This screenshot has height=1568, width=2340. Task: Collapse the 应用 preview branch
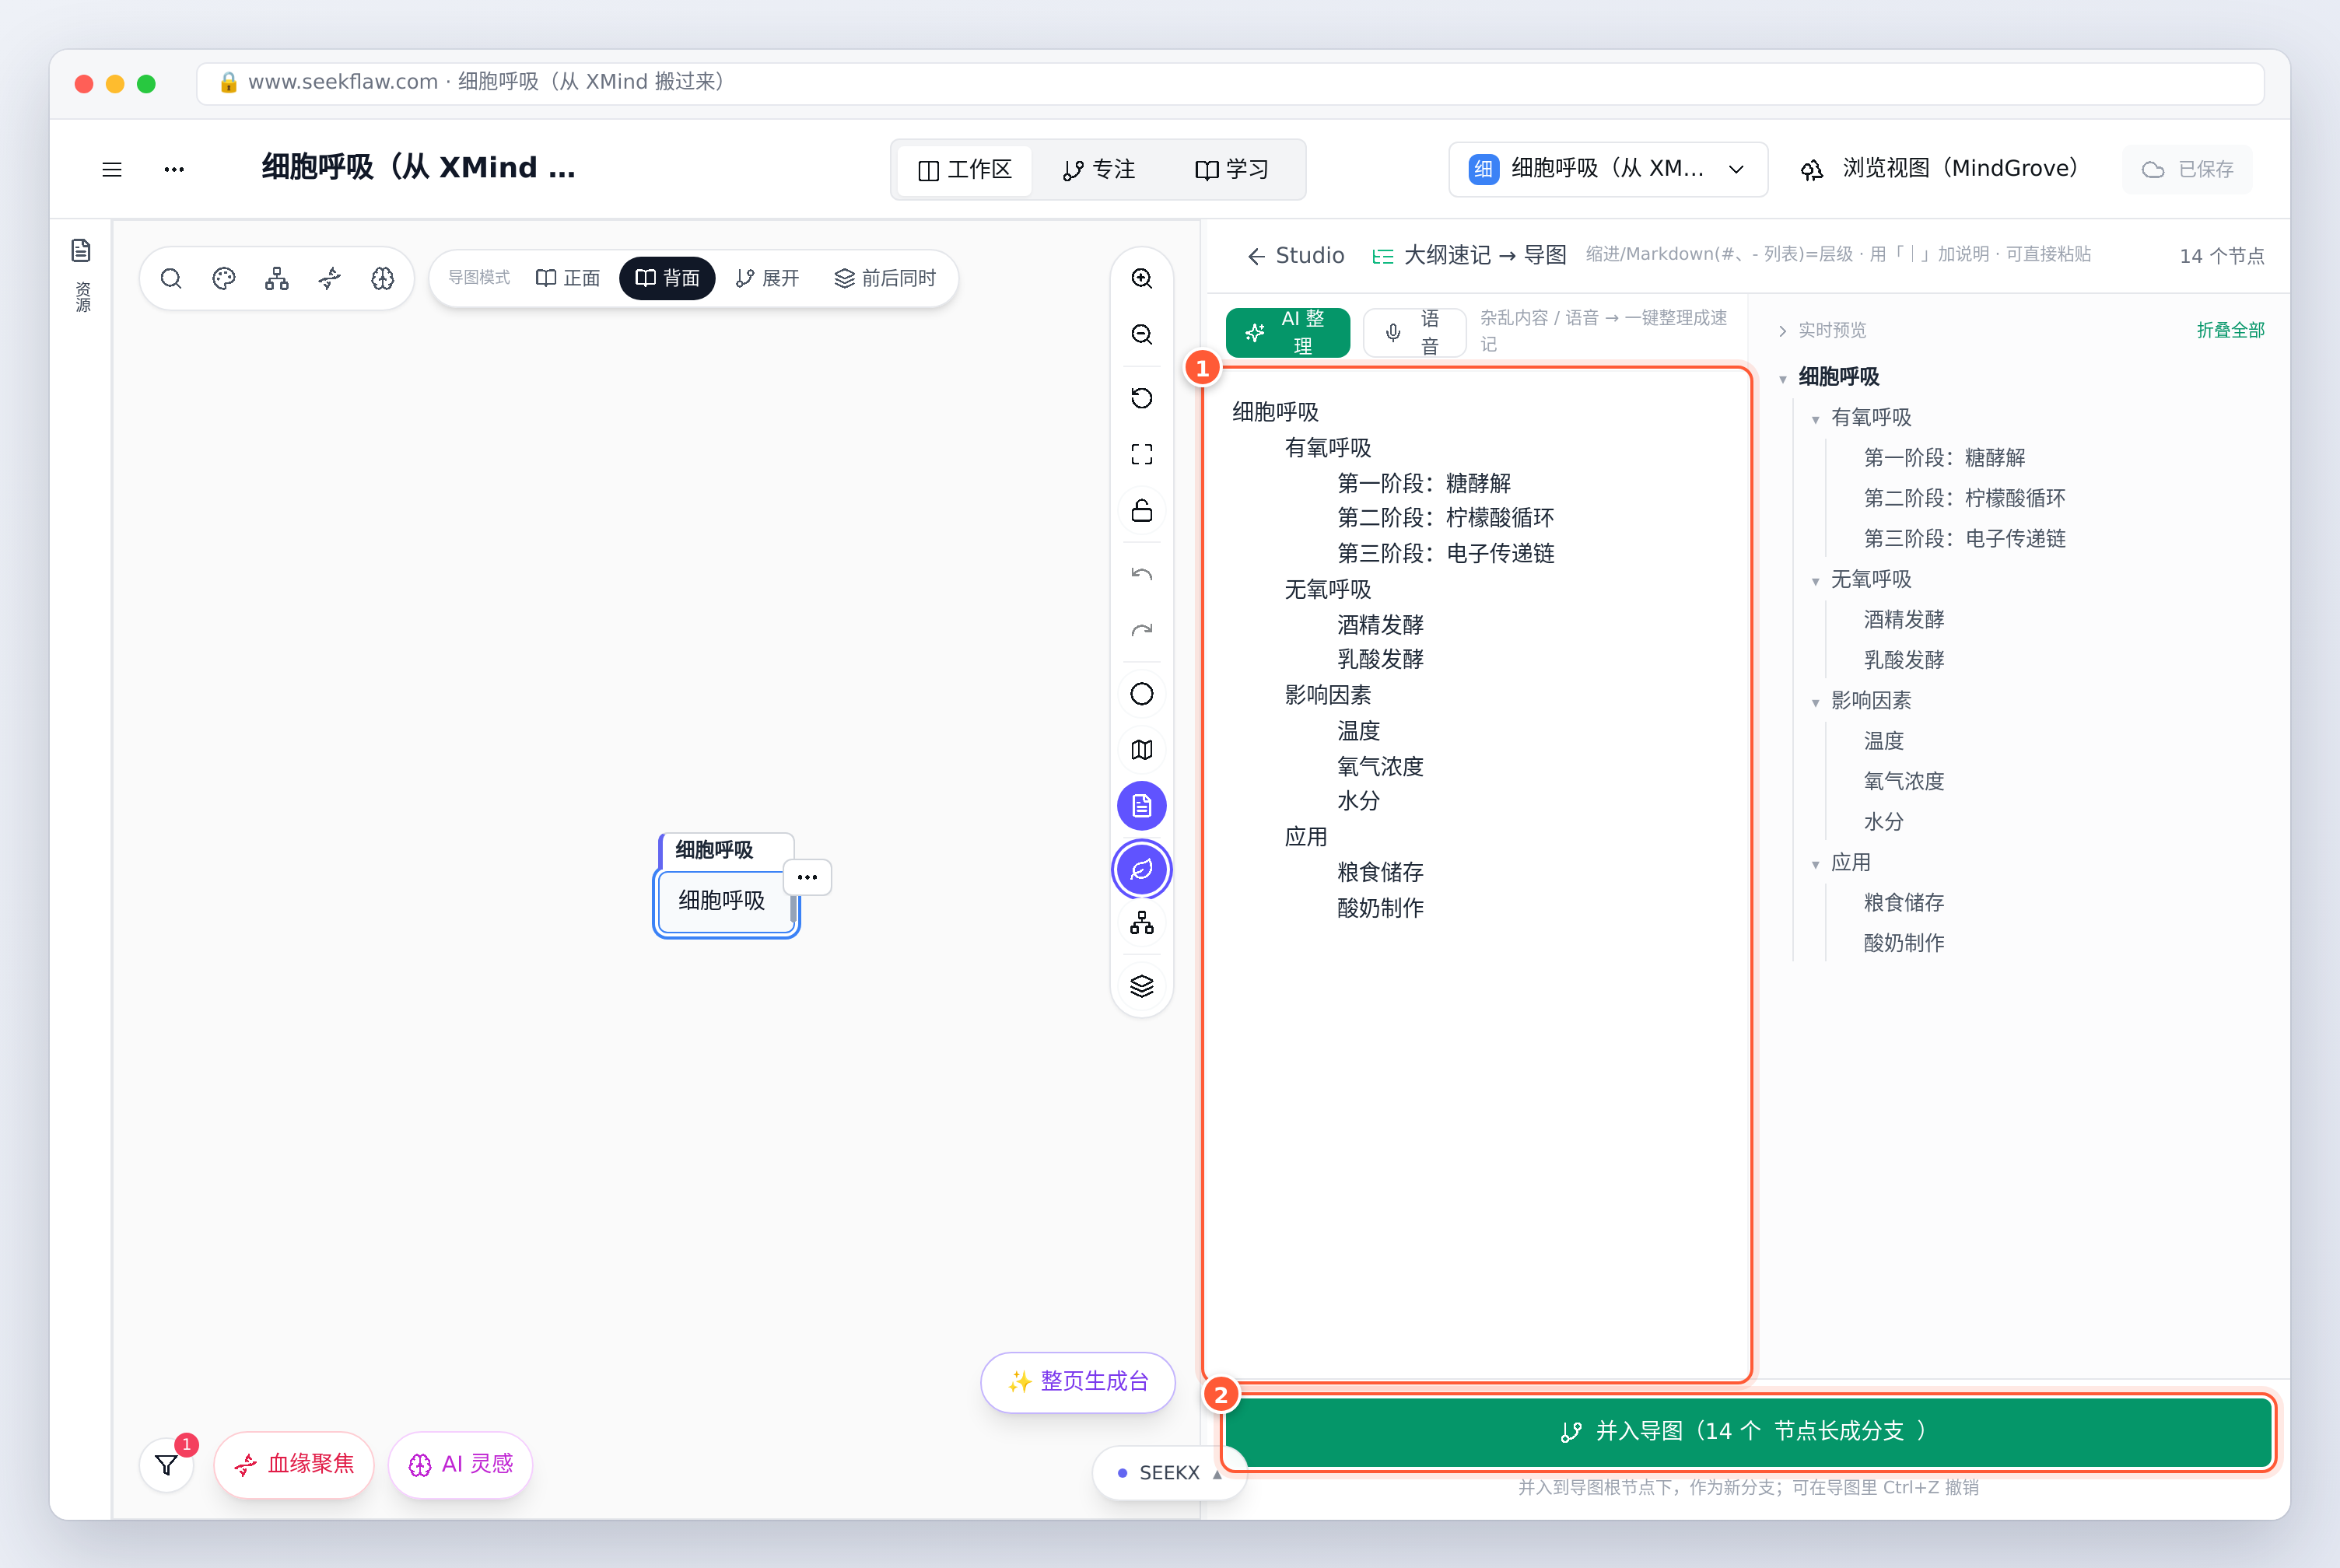tap(1815, 864)
